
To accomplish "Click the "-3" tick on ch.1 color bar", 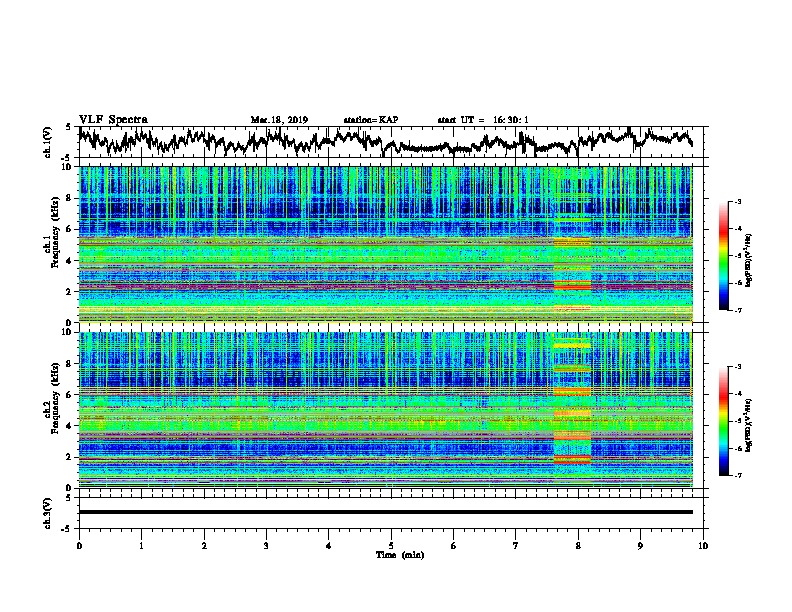I will tap(737, 201).
